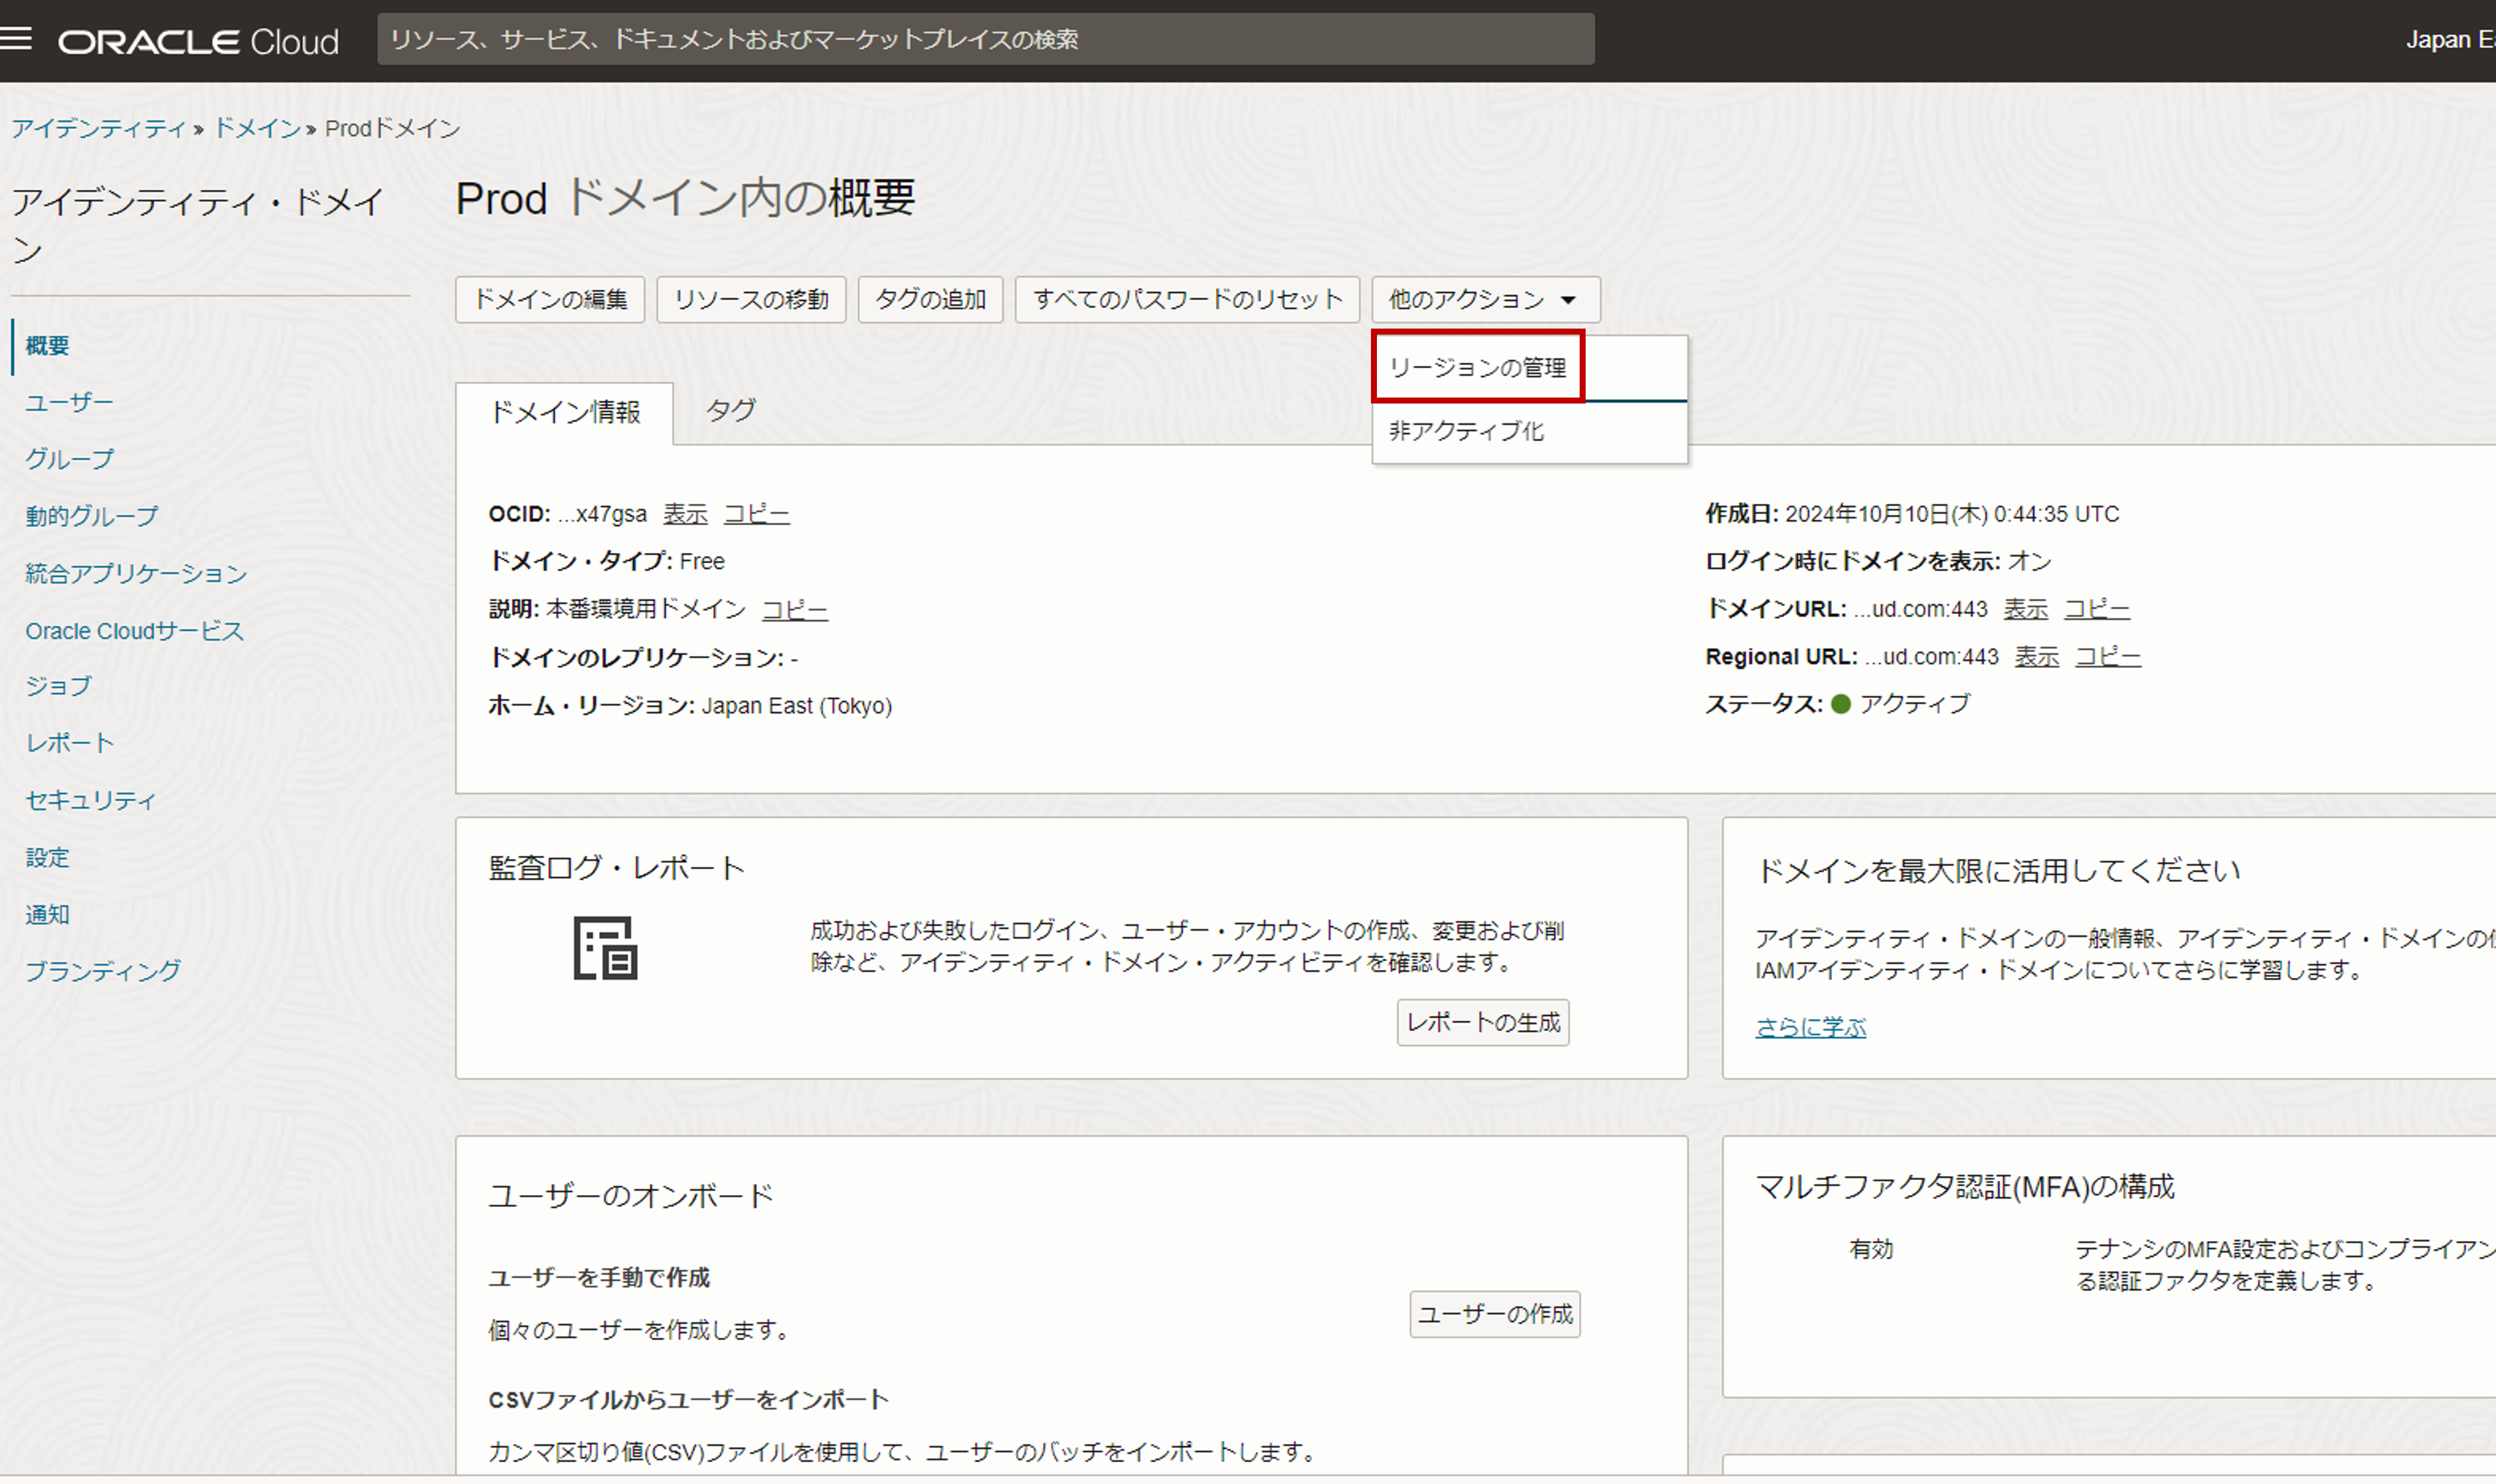
Task: Click 表示 link next to OCID
Action: pyautogui.click(x=685, y=514)
